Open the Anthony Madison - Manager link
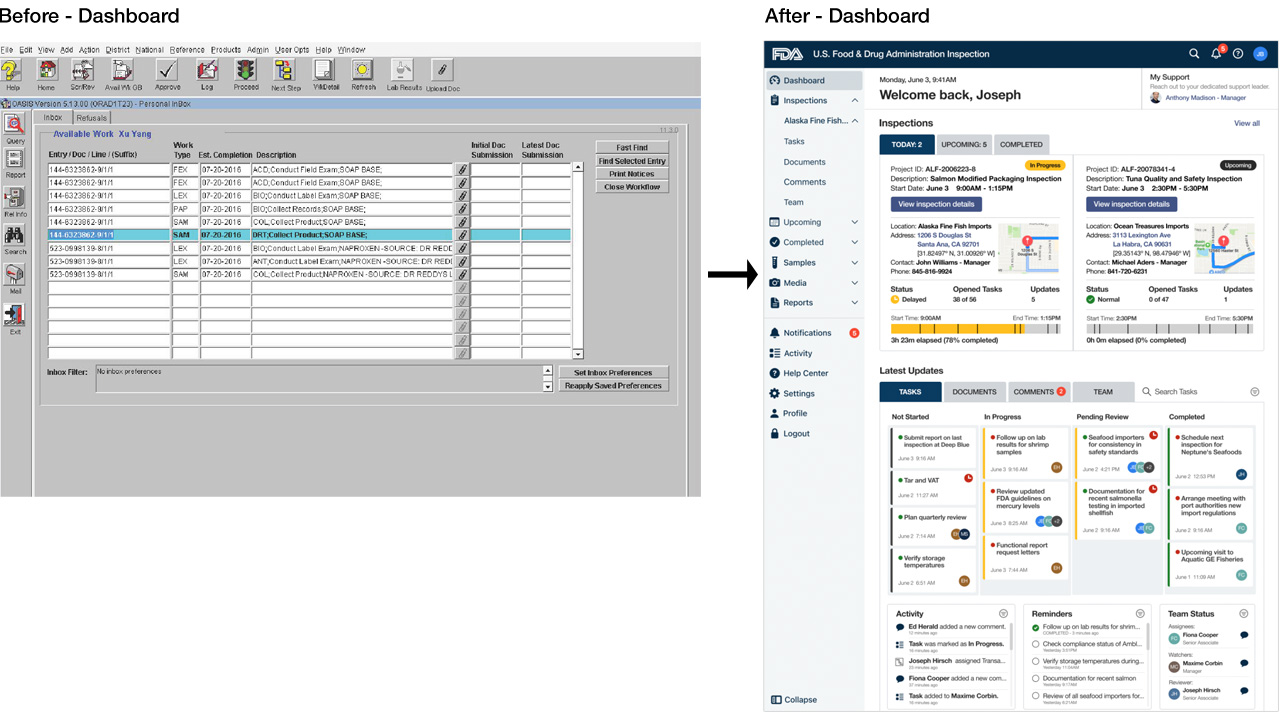Viewport: 1280px width, 715px height. point(1206,98)
